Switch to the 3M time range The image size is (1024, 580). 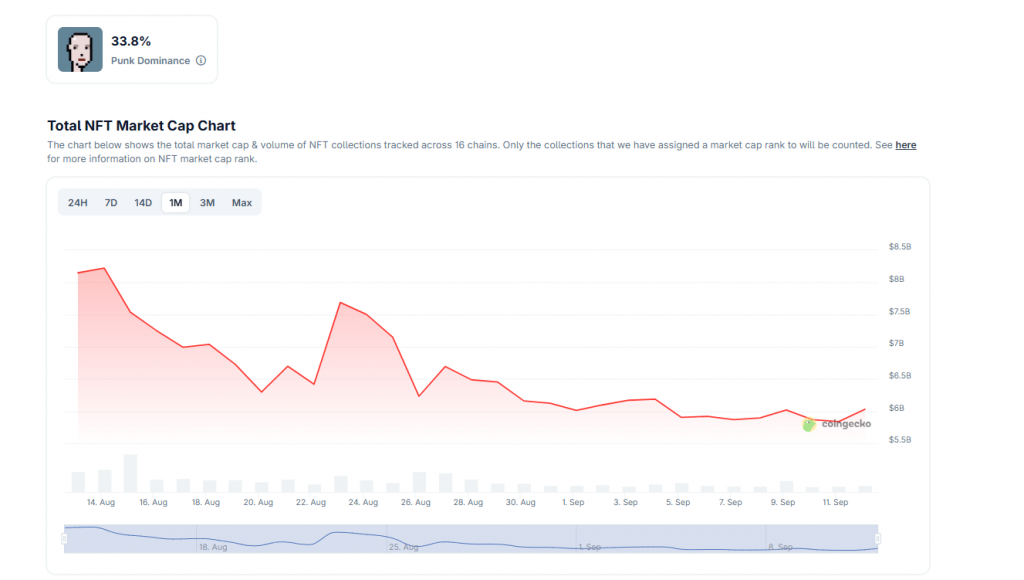click(207, 202)
